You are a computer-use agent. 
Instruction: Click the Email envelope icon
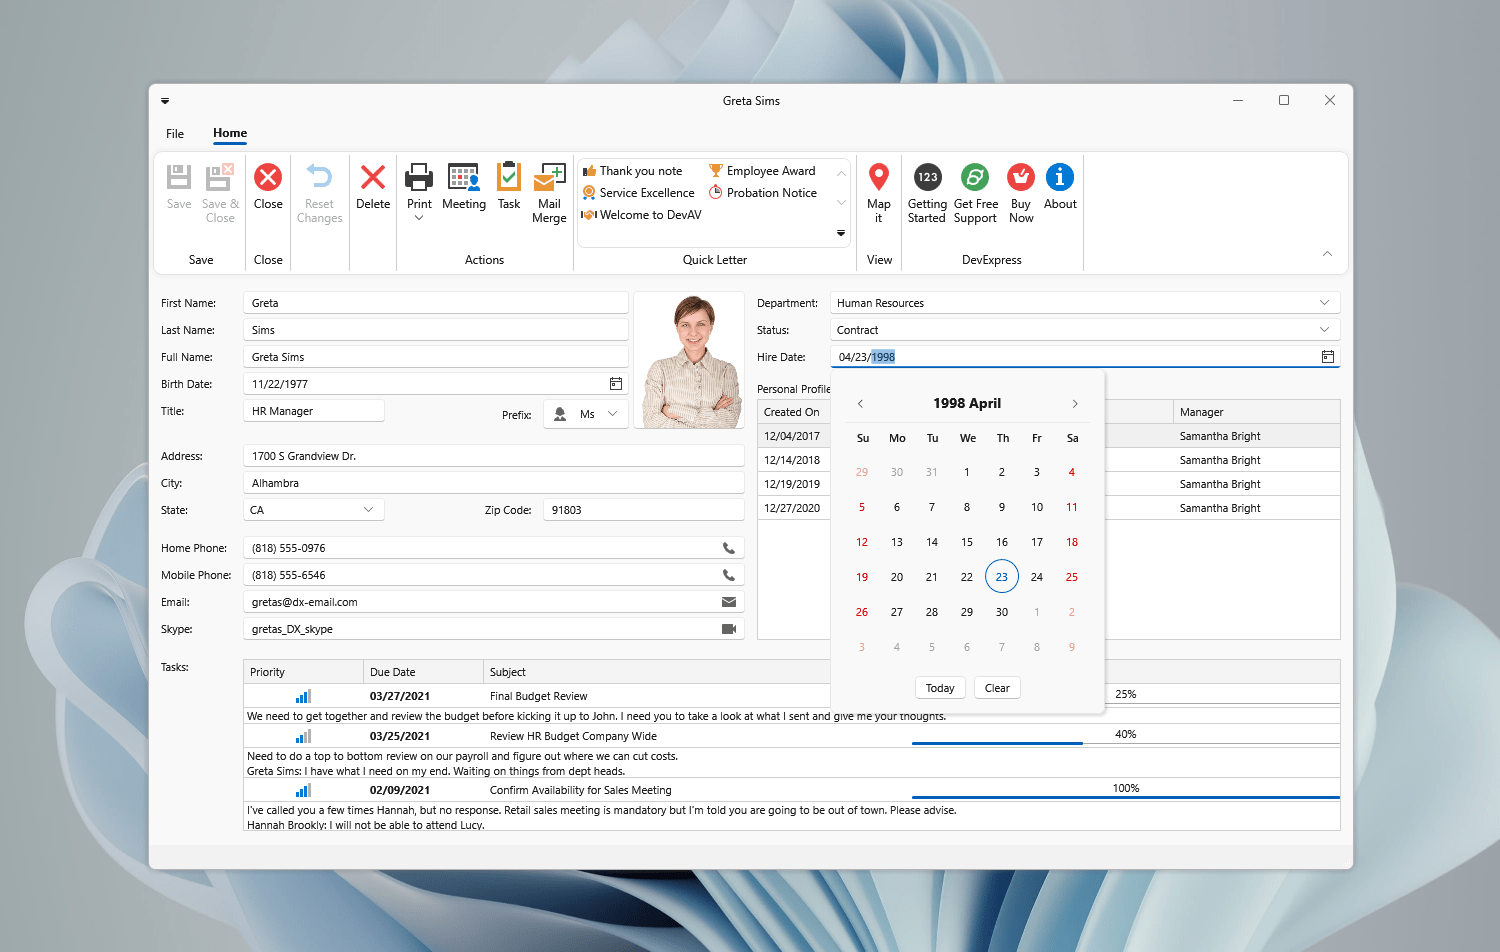click(x=729, y=602)
